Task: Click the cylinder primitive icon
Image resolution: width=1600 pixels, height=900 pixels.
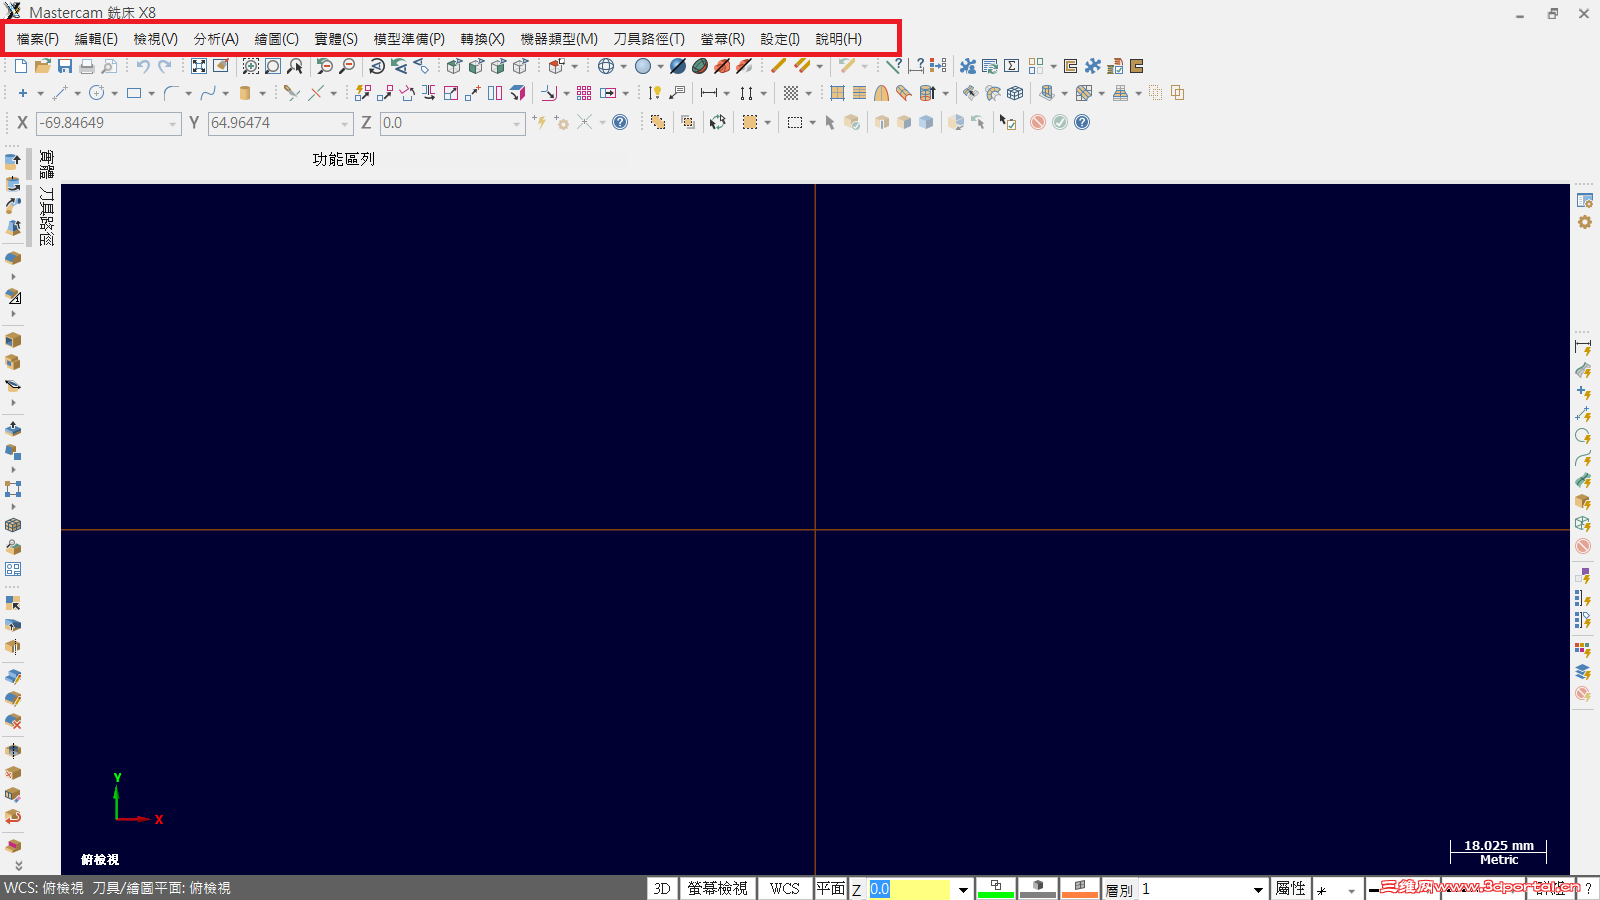Action: click(245, 93)
